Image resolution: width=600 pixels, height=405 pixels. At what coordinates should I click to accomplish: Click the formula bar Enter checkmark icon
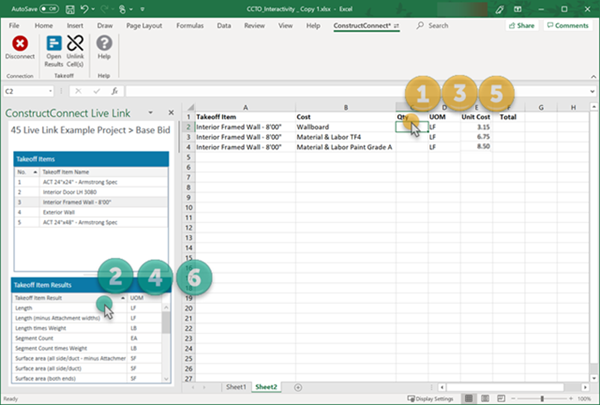point(96,91)
